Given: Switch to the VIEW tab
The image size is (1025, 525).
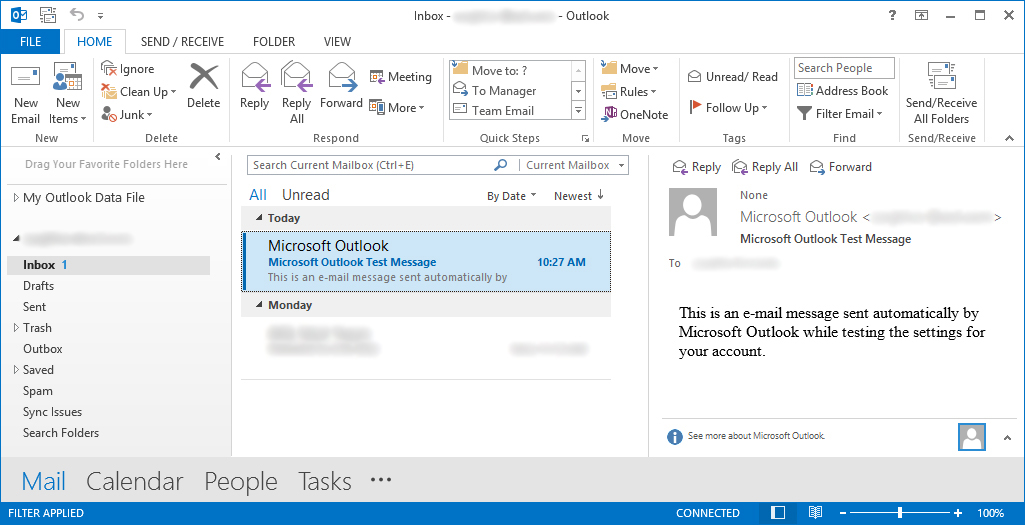Looking at the screenshot, I should coord(337,41).
